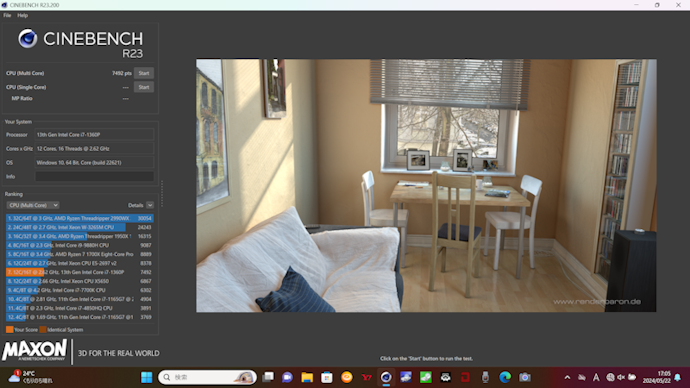This screenshot has height=388, width=690.
Task: Open the Windows Start menu
Action: tap(147, 377)
